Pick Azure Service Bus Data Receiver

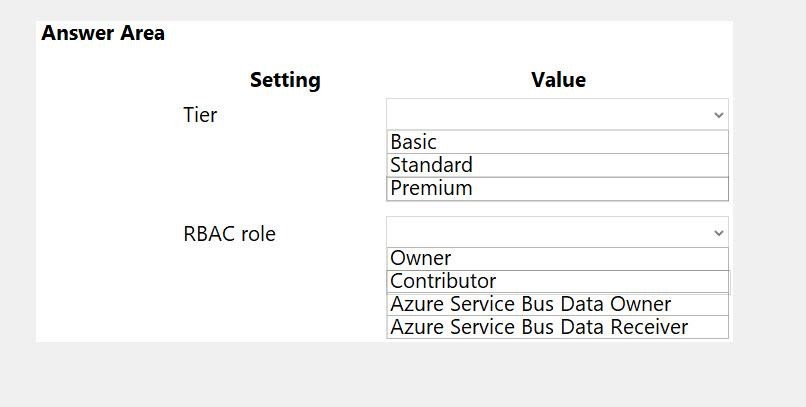point(557,327)
